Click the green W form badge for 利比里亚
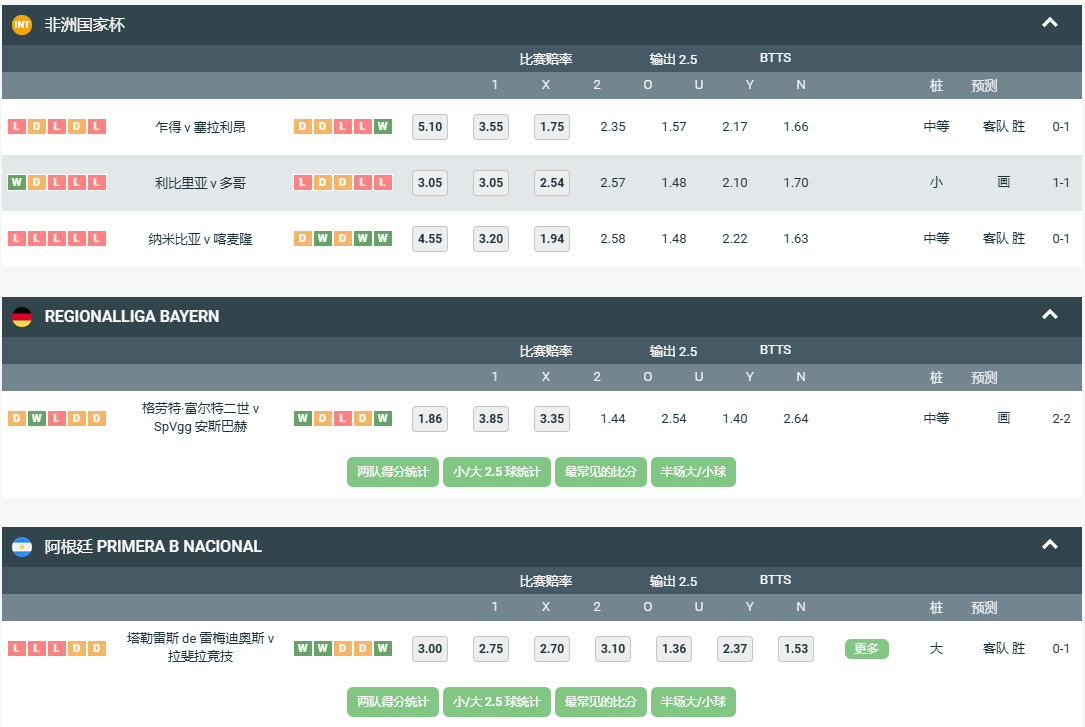 16,183
